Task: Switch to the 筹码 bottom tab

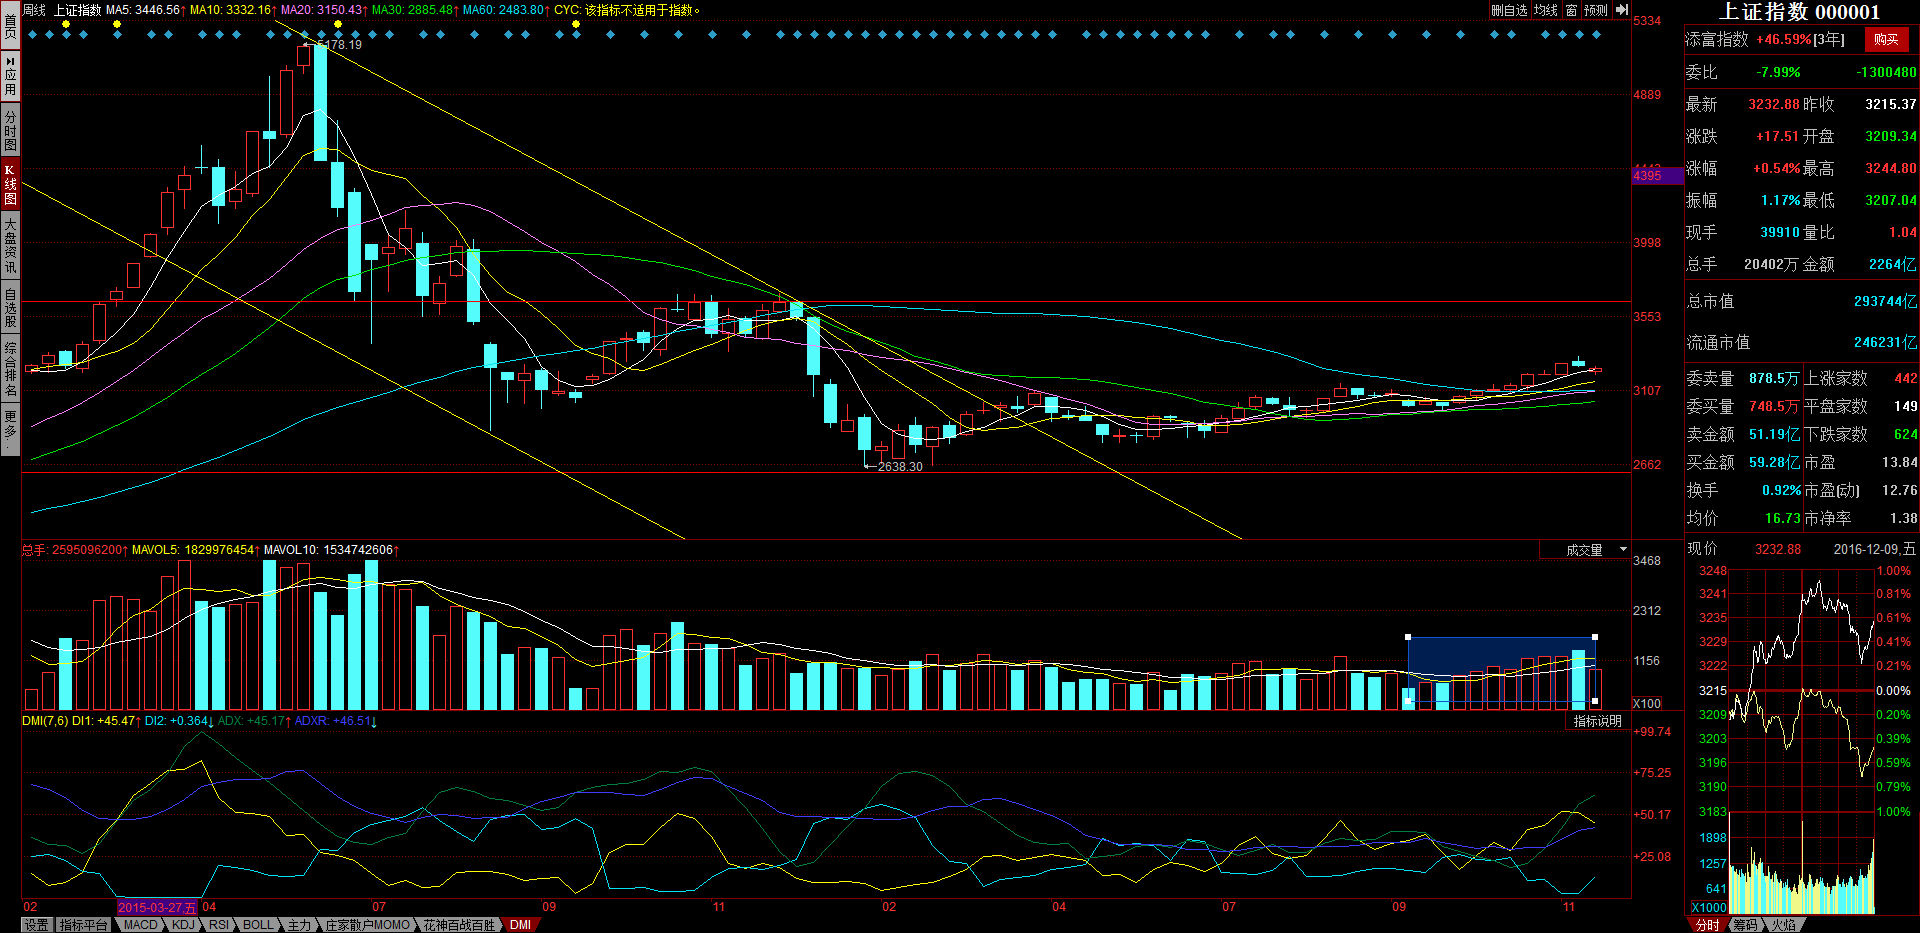Action: pos(1745,925)
